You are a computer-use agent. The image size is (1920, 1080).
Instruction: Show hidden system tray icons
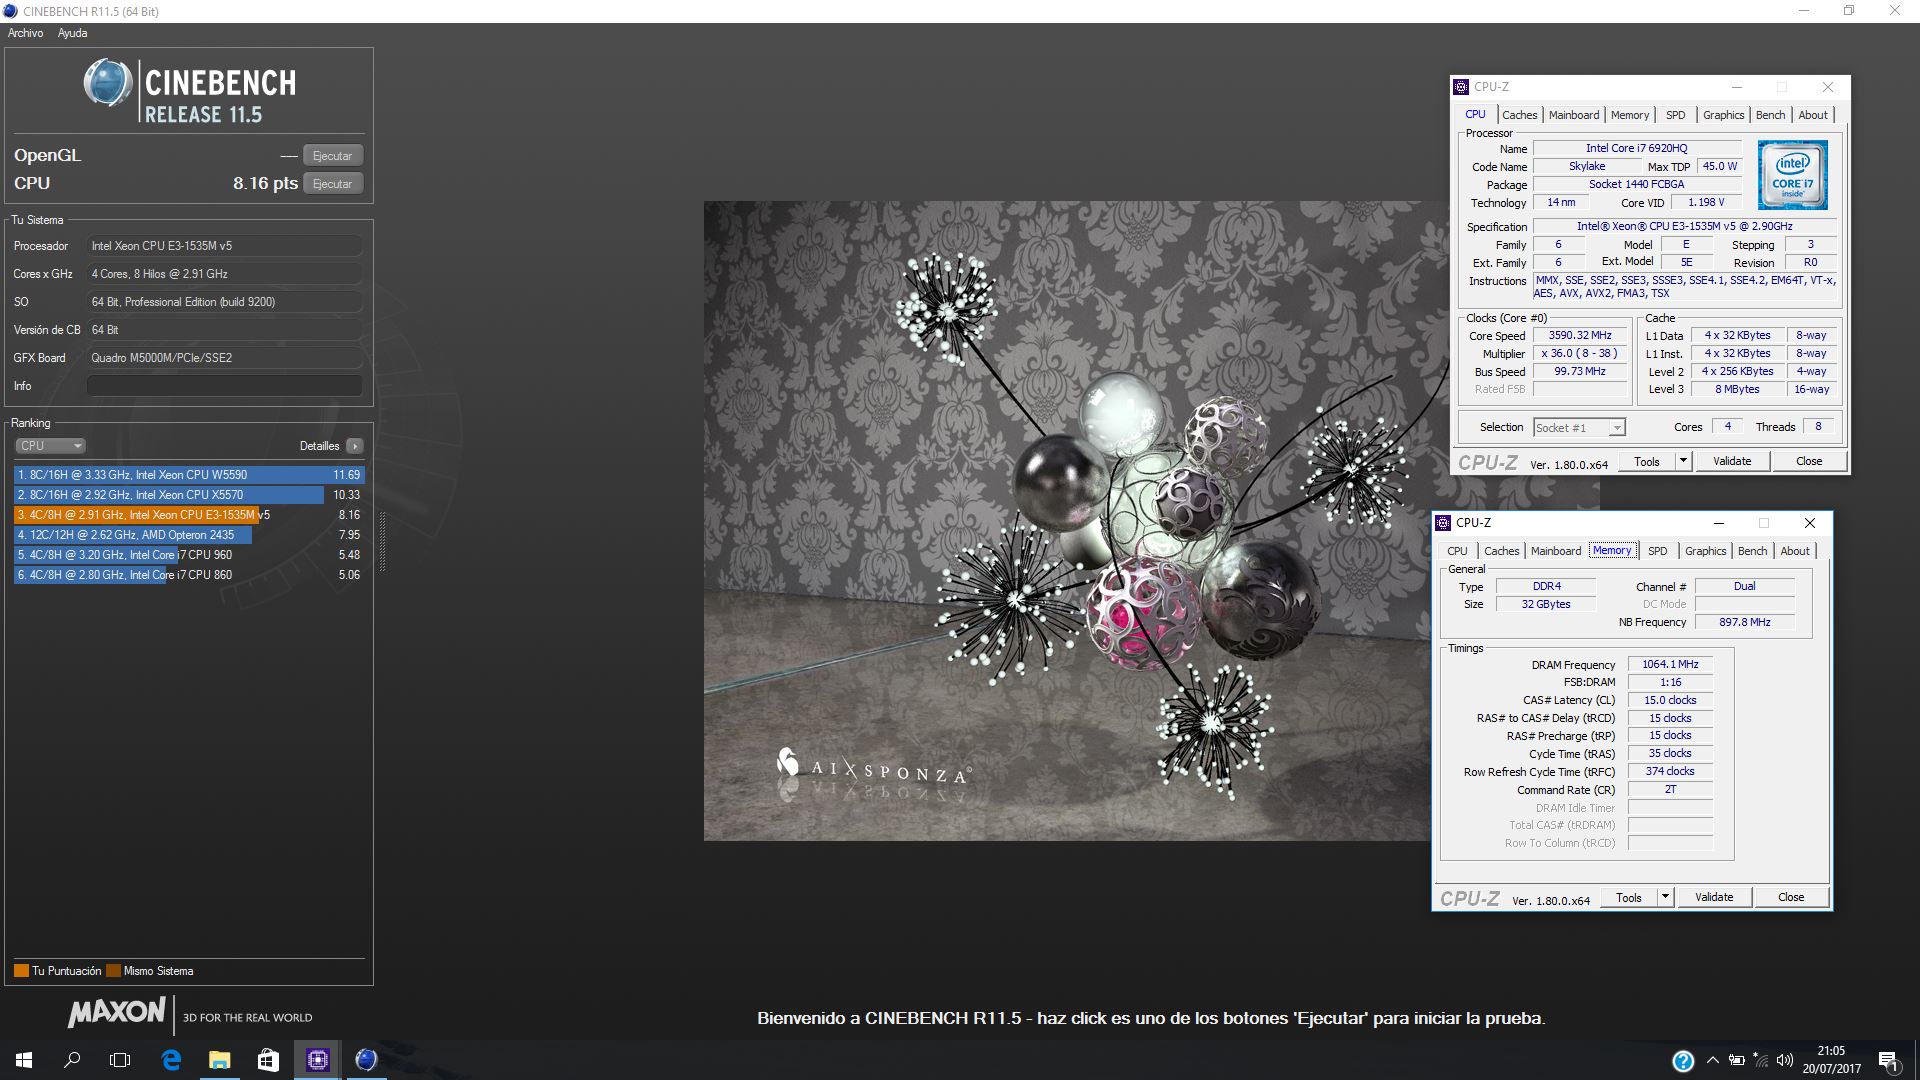tap(1712, 1061)
